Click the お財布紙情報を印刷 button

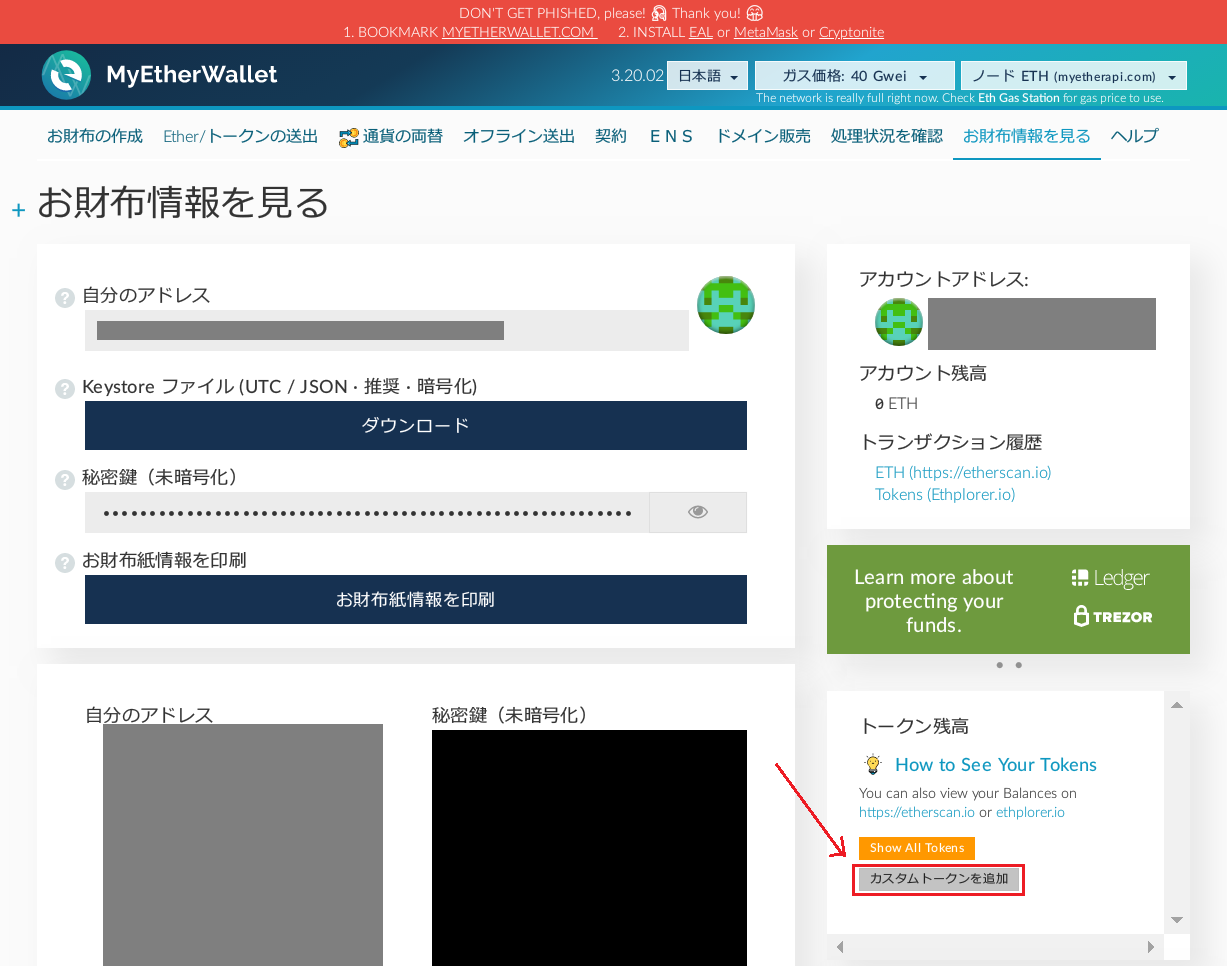[x=416, y=599]
